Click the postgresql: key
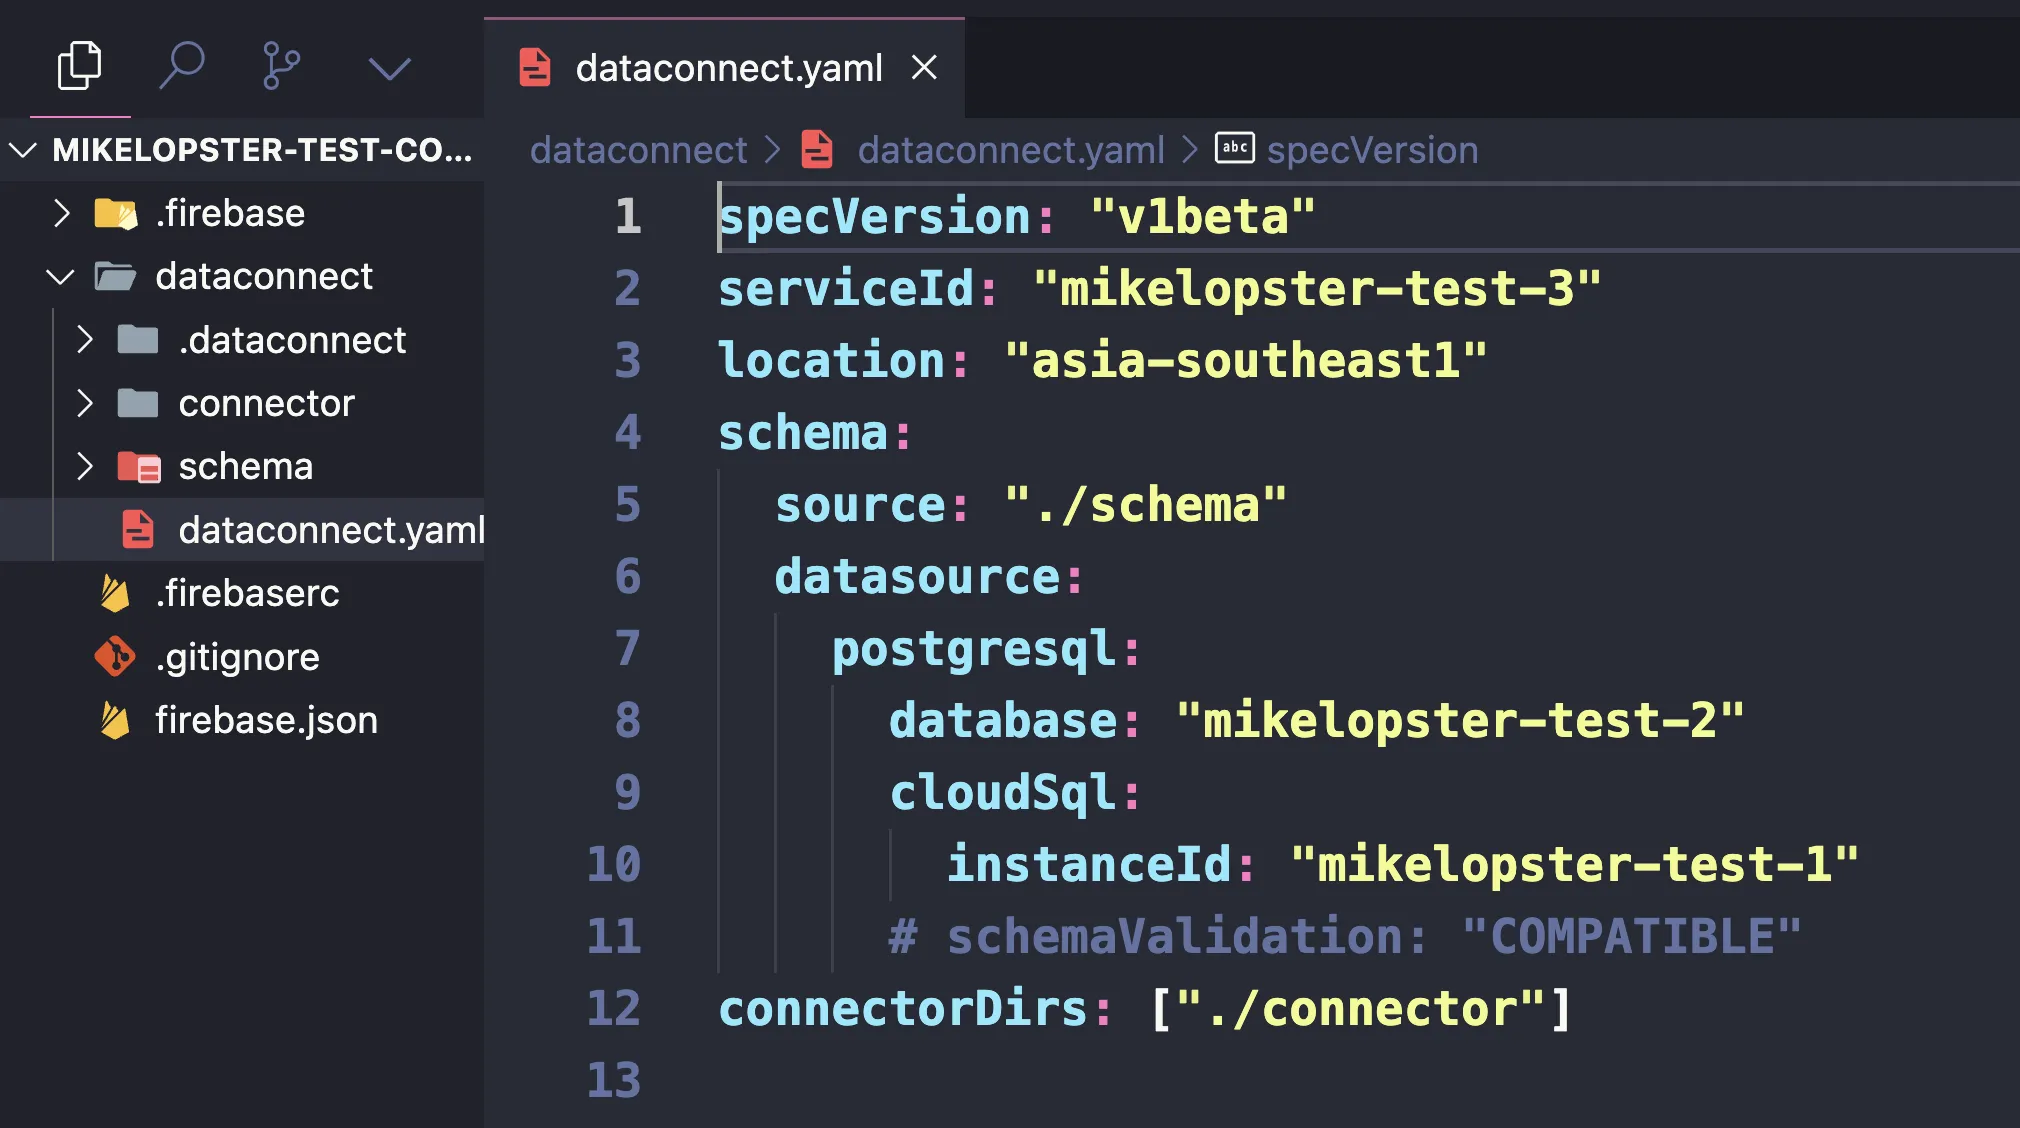 coord(986,650)
